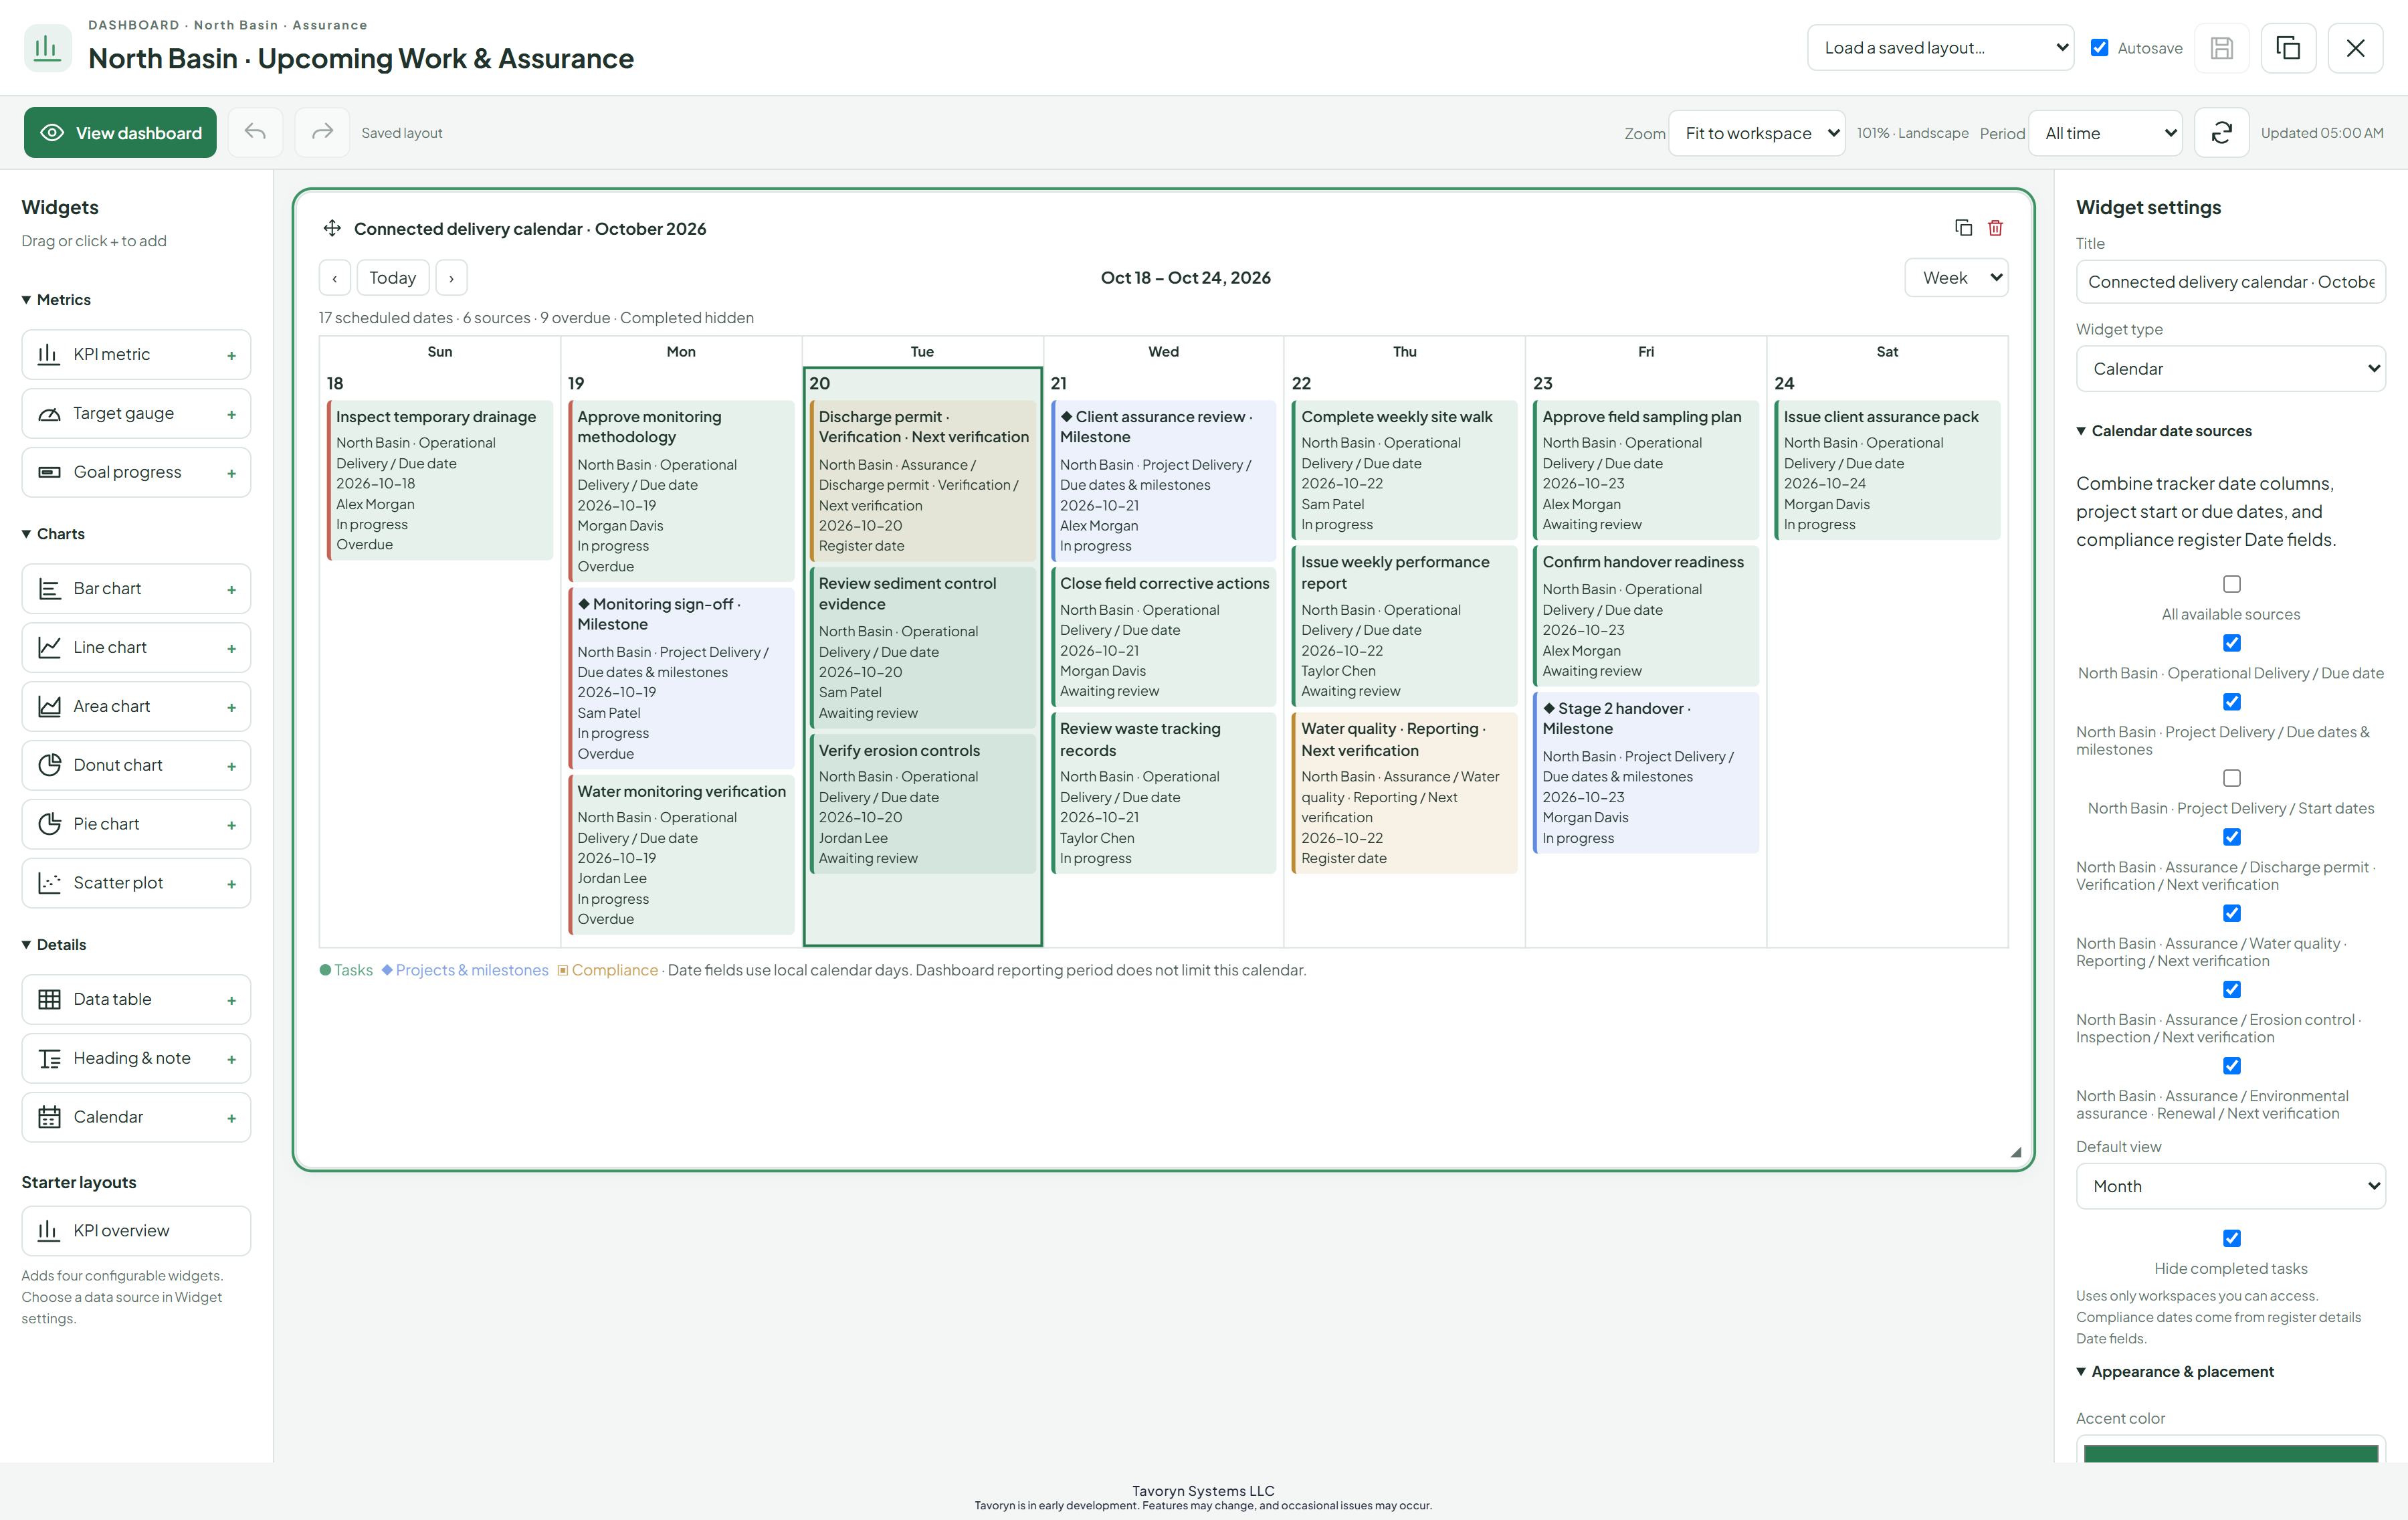
Task: Duplicate the calendar widget via copy icon
Action: click(1963, 228)
